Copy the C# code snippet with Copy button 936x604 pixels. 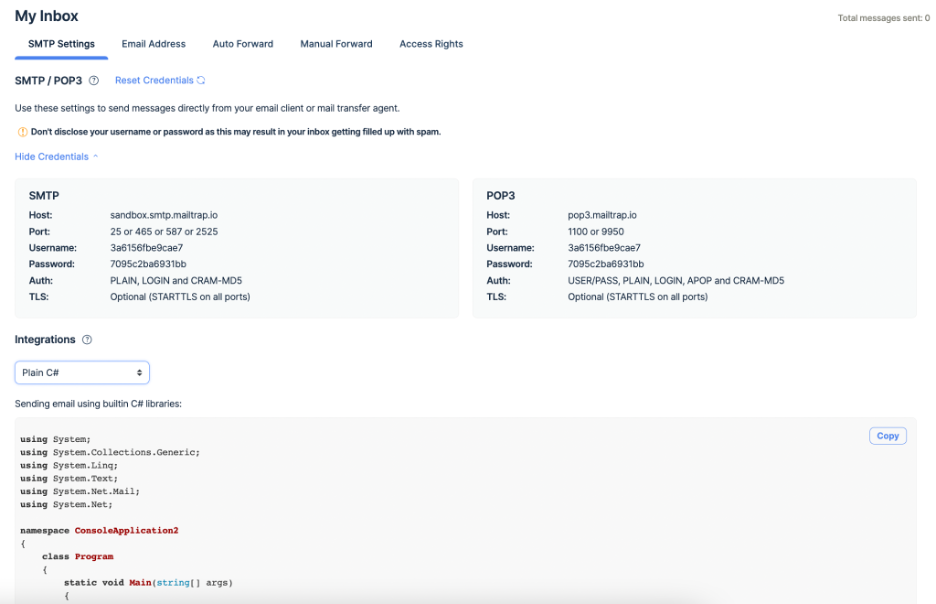(x=888, y=436)
